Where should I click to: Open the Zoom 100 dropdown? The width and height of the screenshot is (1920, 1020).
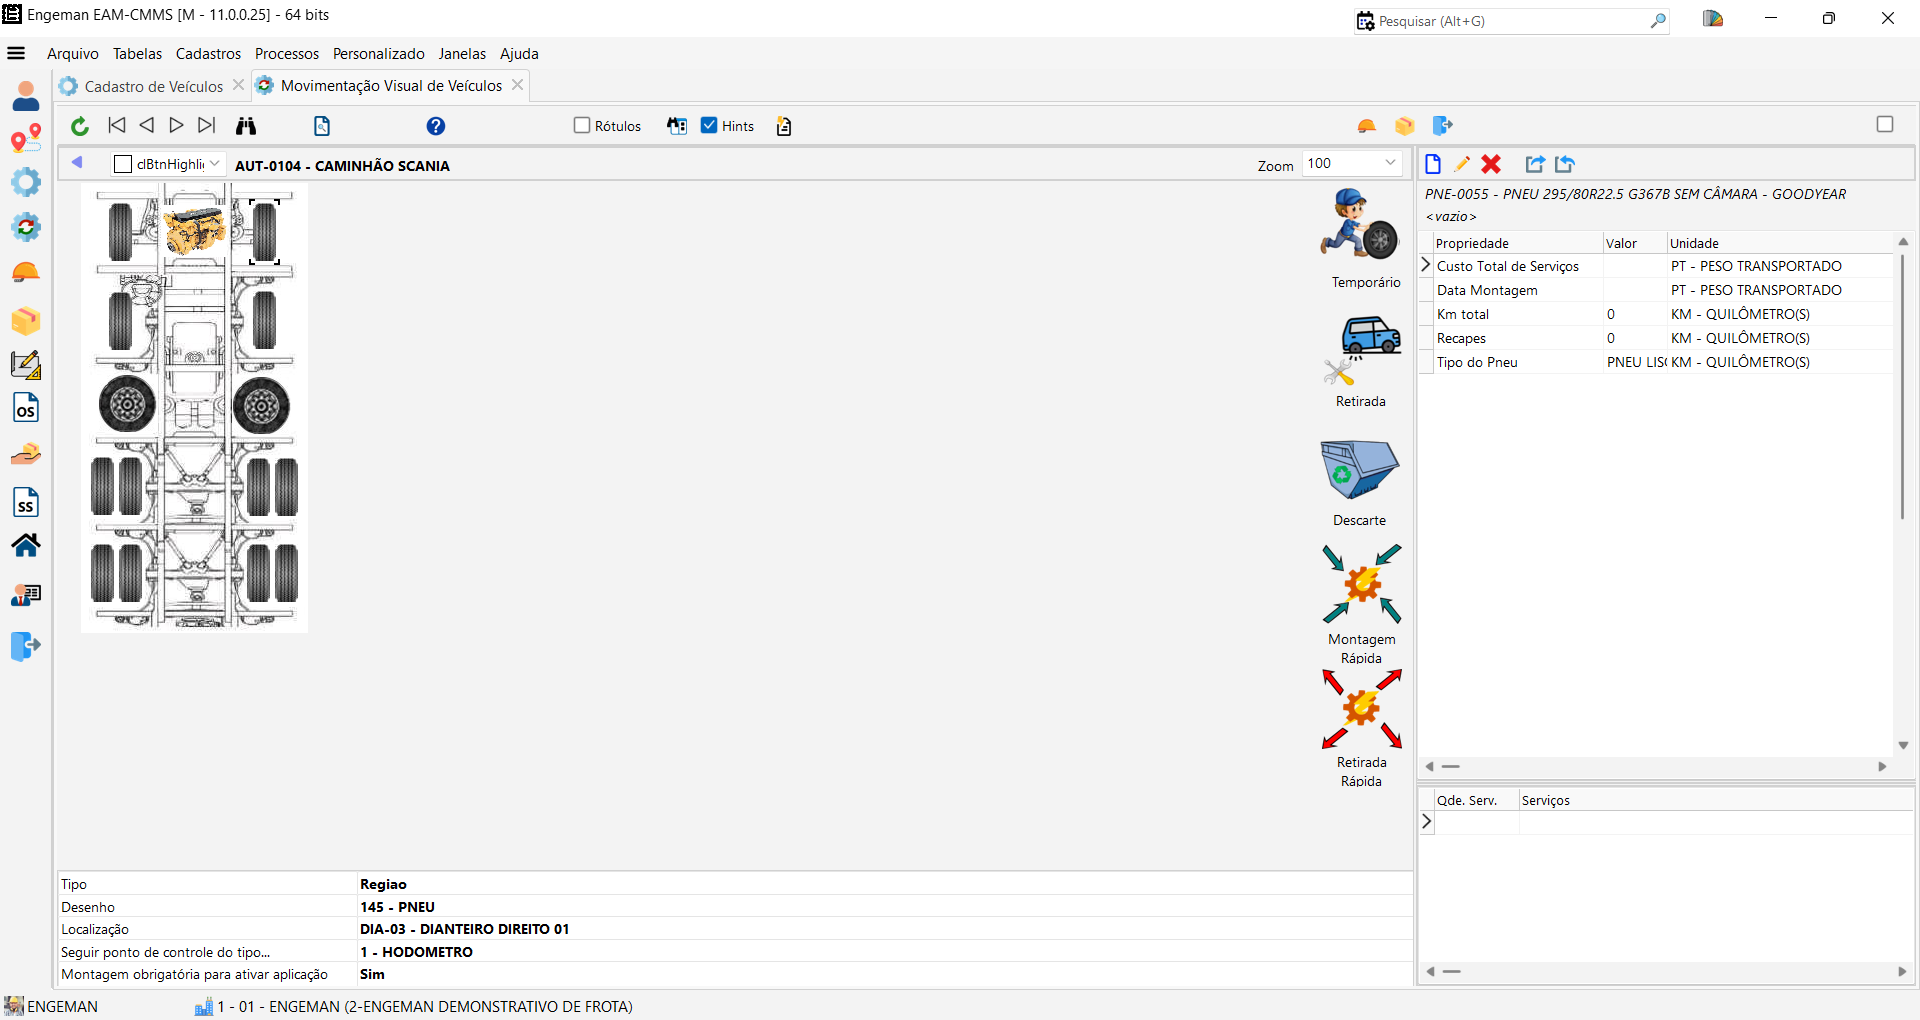click(1389, 164)
